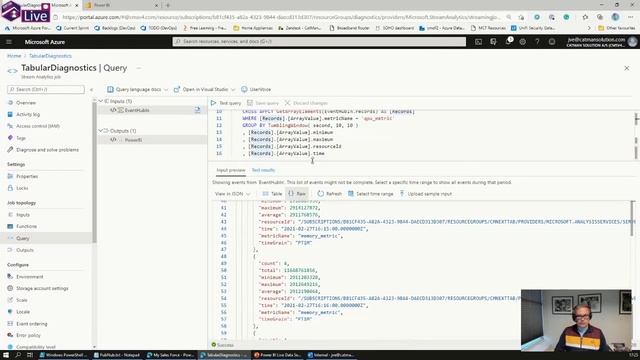Go to the Home breadcrumb link

(x=14, y=56)
